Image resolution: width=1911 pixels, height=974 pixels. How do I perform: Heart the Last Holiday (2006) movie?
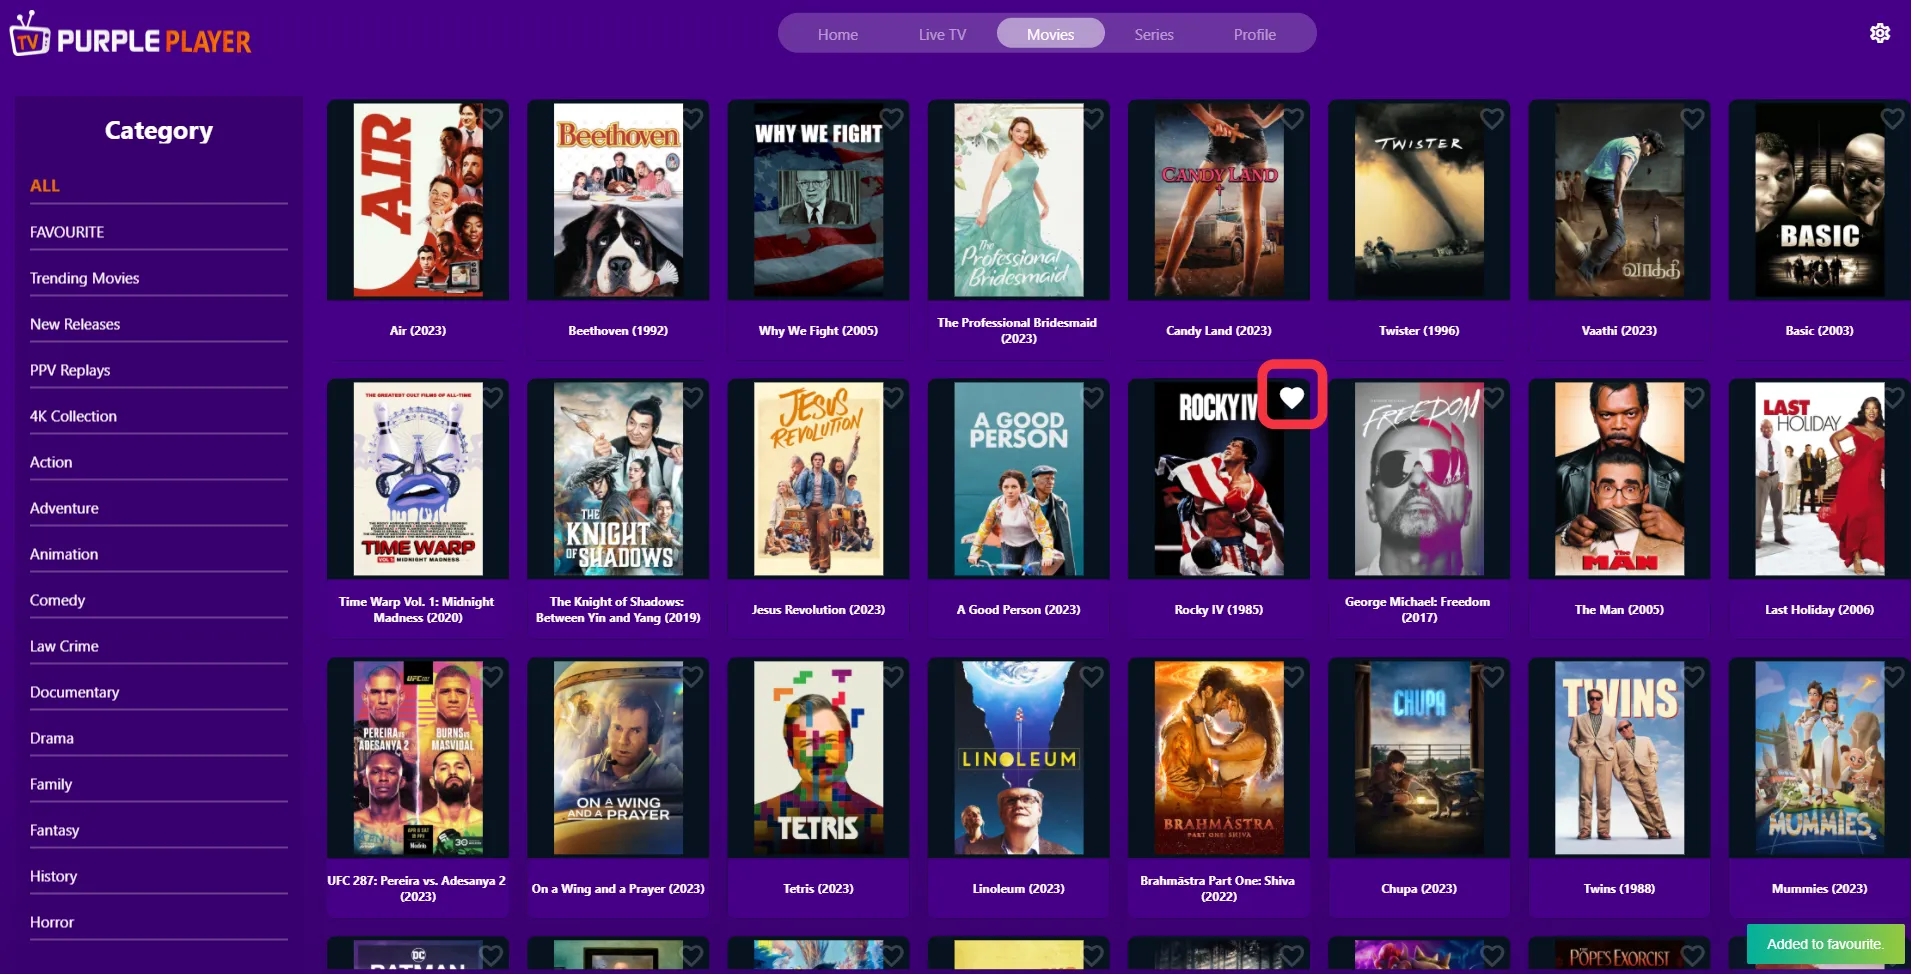[x=1892, y=398]
